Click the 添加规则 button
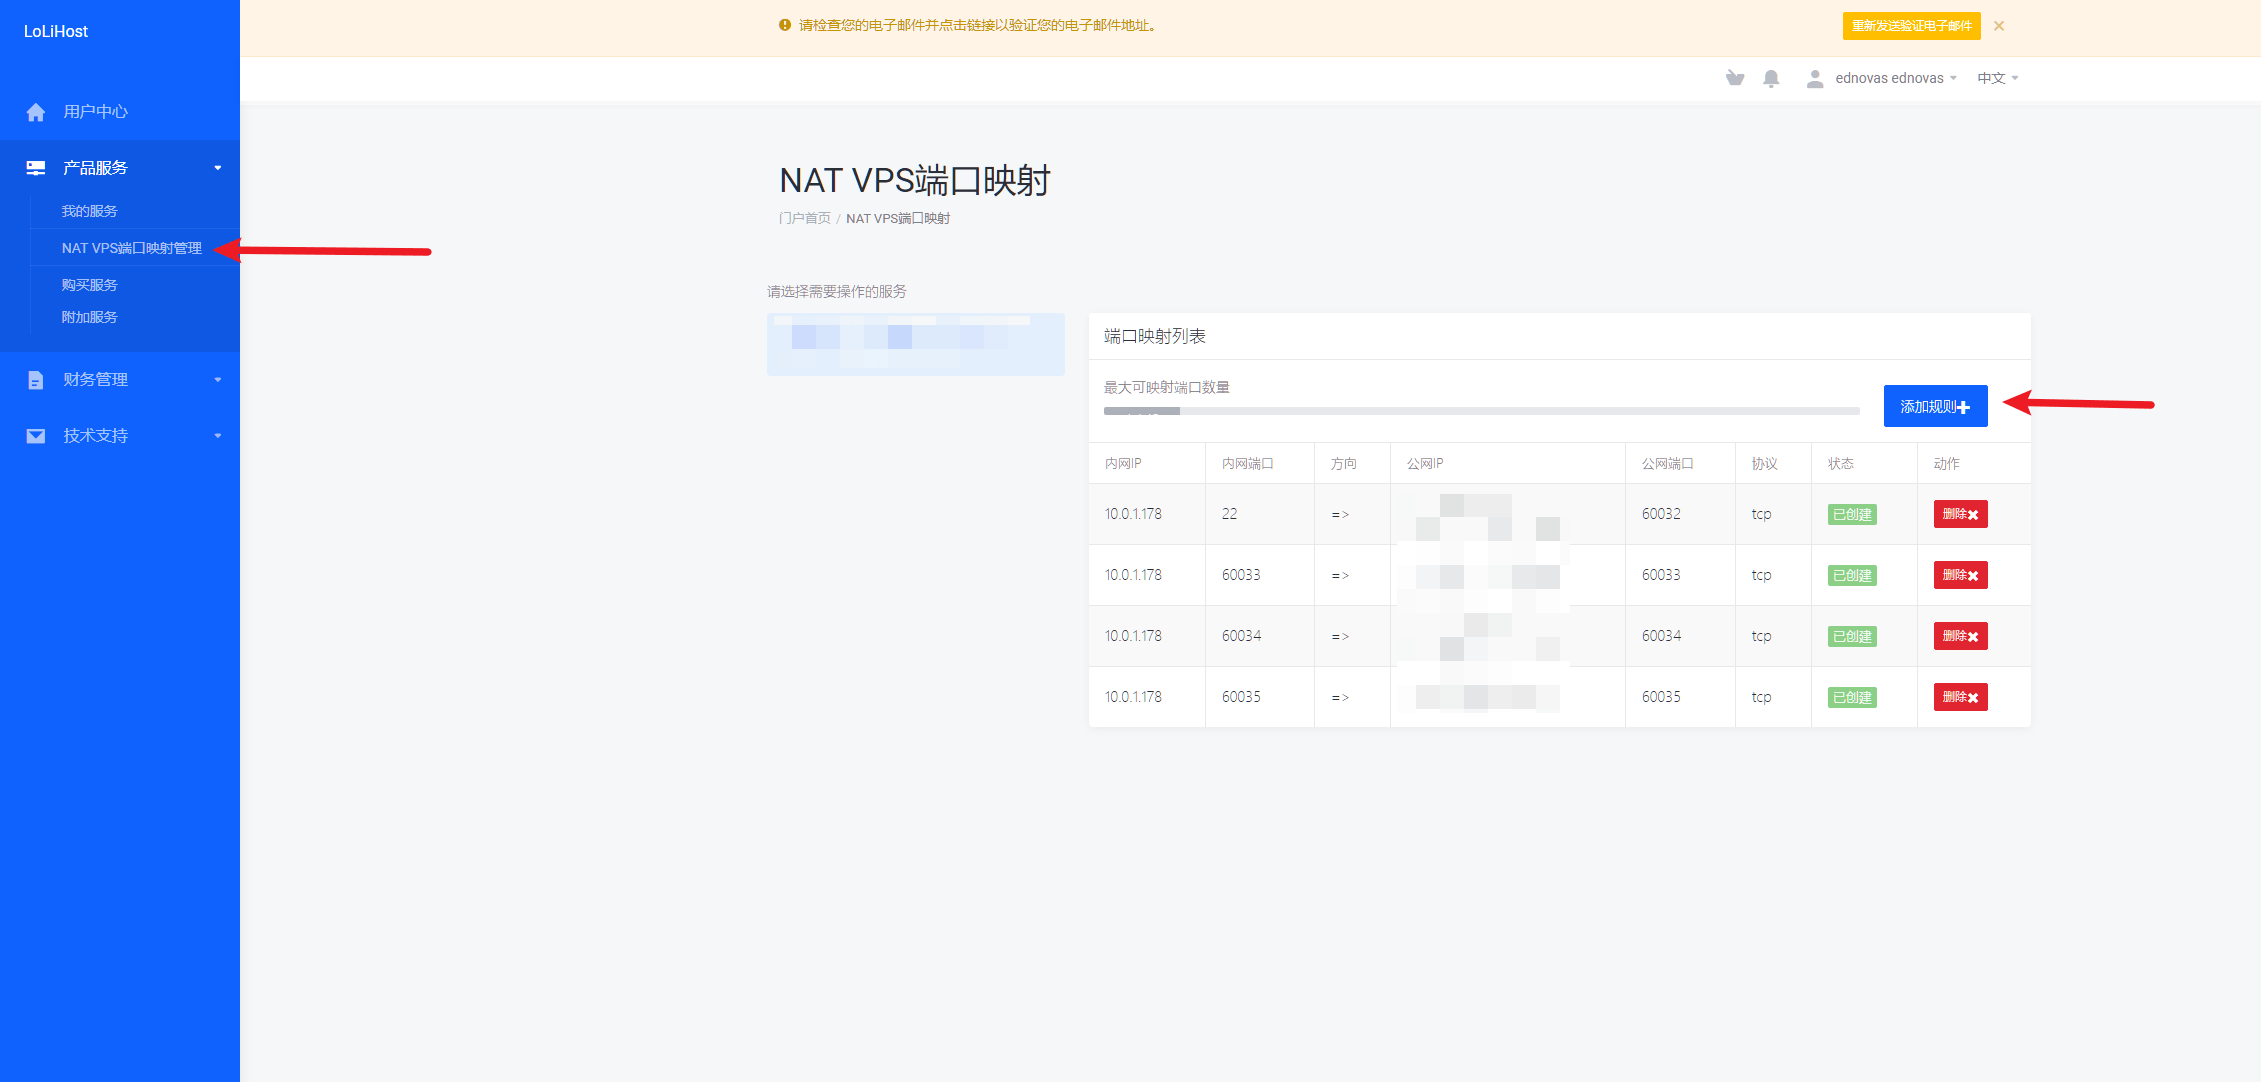 pos(1935,406)
